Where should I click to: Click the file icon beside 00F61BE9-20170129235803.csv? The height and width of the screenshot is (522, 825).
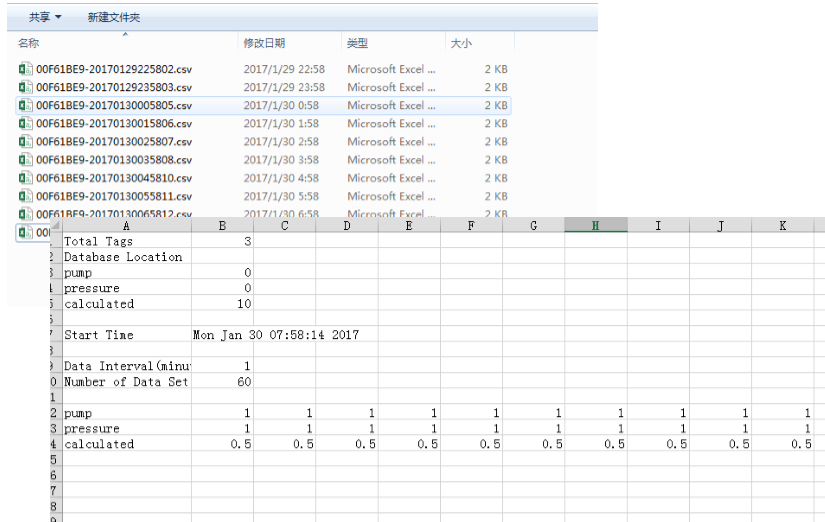coord(26,88)
